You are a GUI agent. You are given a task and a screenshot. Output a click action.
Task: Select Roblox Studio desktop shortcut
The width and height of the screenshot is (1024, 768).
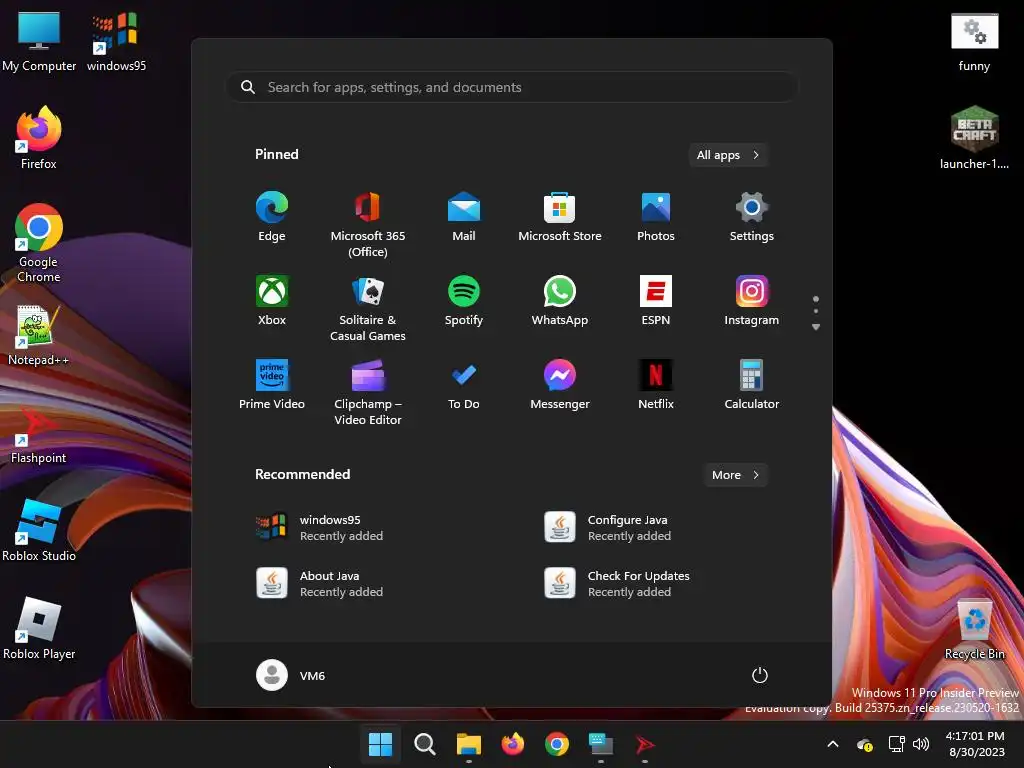[39, 530]
